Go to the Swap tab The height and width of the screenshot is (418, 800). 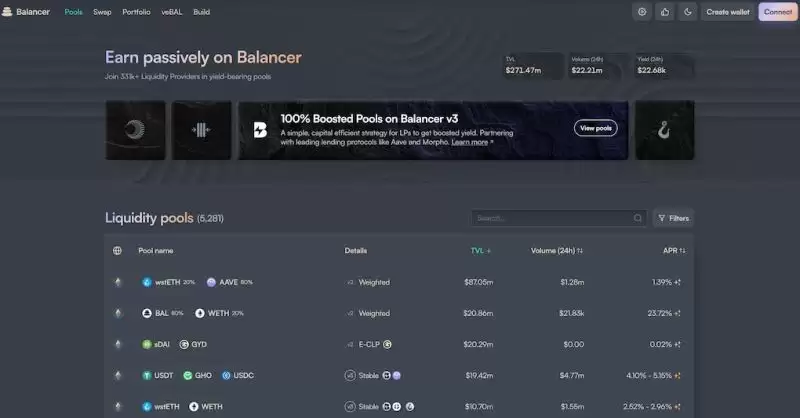pos(102,12)
